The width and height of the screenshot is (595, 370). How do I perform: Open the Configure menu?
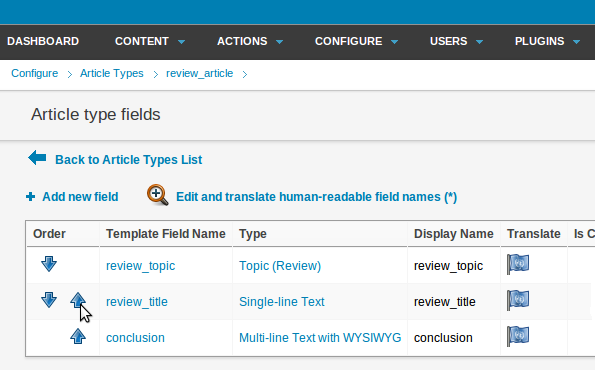(348, 41)
